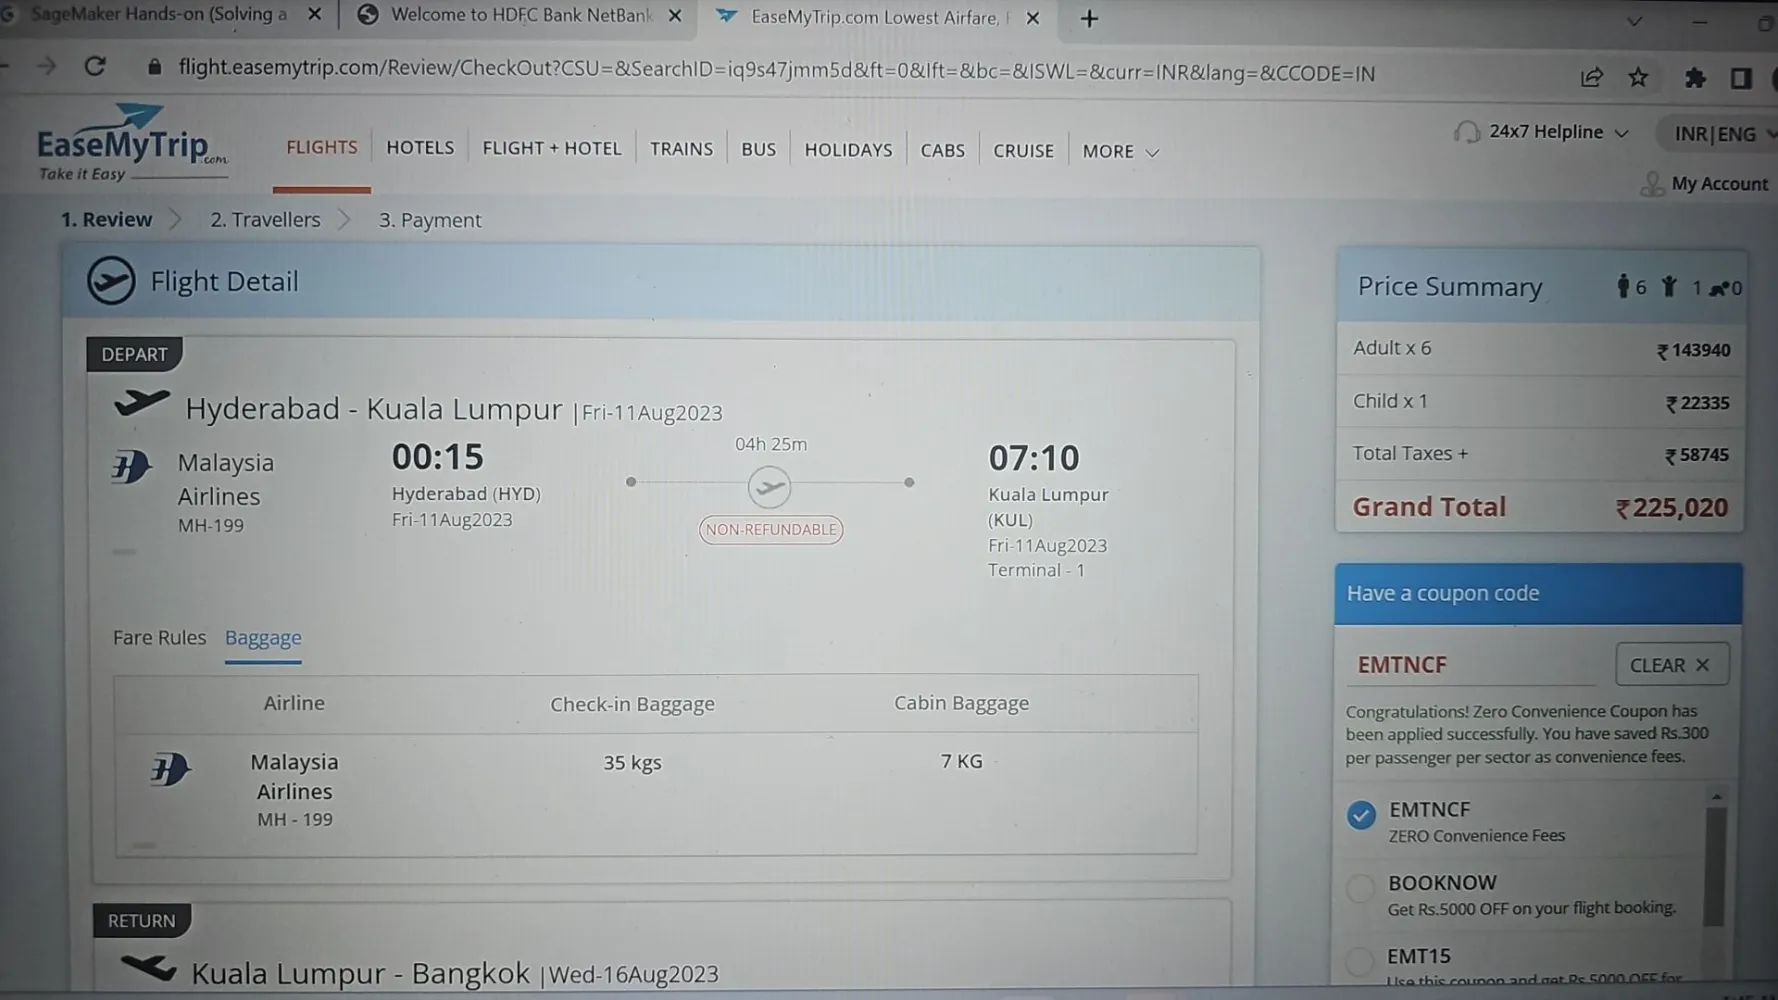
Task: Open the extensions puzzle icon
Action: click(1694, 77)
